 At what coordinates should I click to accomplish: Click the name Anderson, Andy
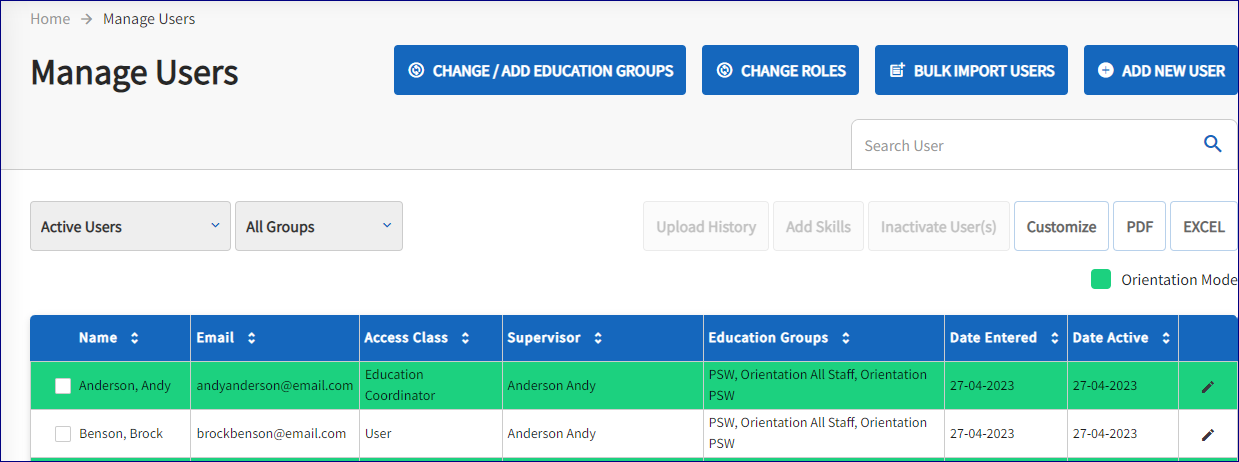pyautogui.click(x=125, y=386)
